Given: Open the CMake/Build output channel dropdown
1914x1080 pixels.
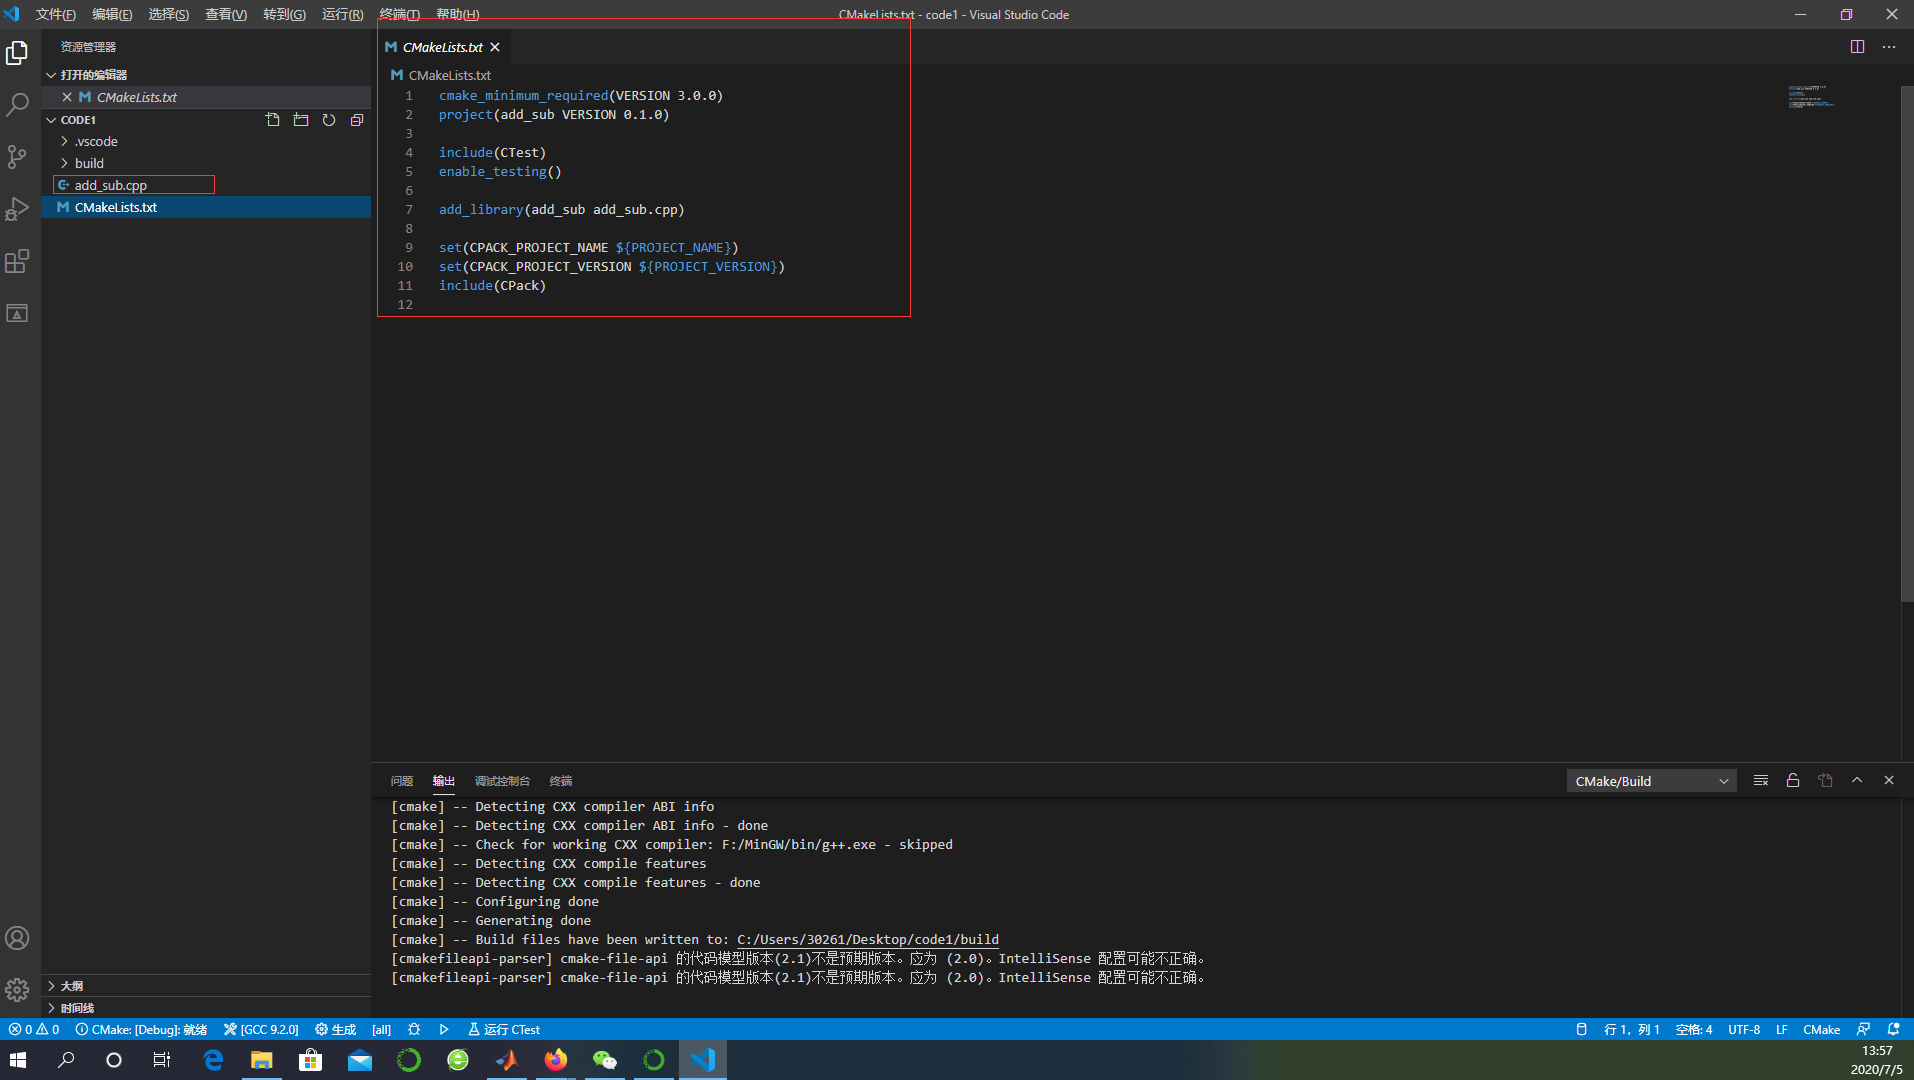Looking at the screenshot, I should pos(1651,781).
